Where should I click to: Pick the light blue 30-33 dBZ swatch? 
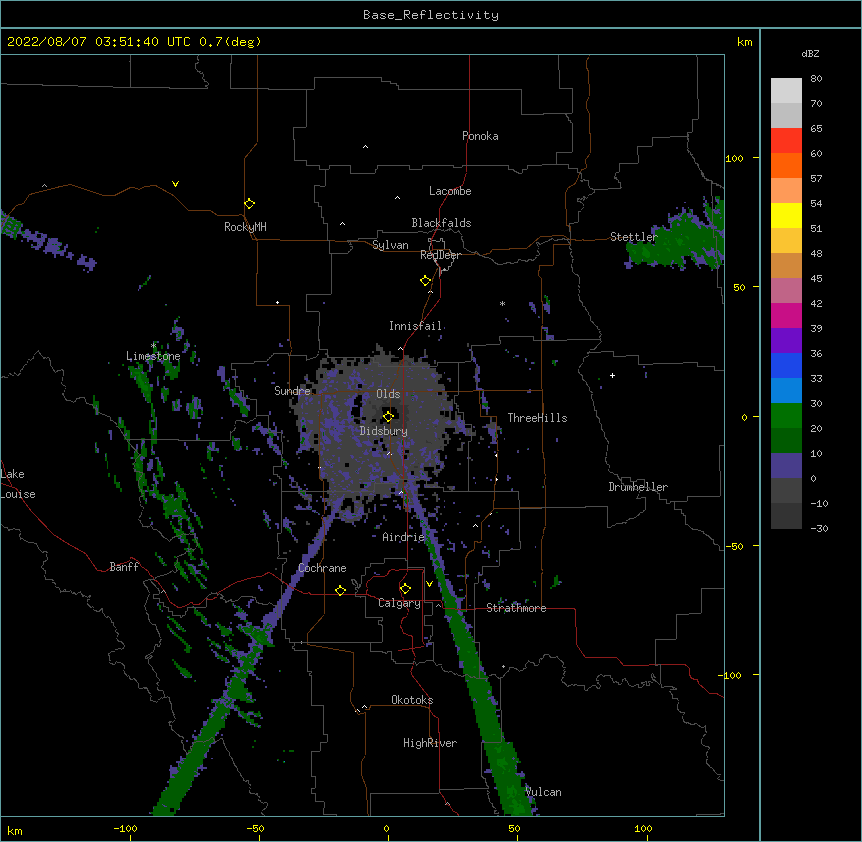pos(786,391)
